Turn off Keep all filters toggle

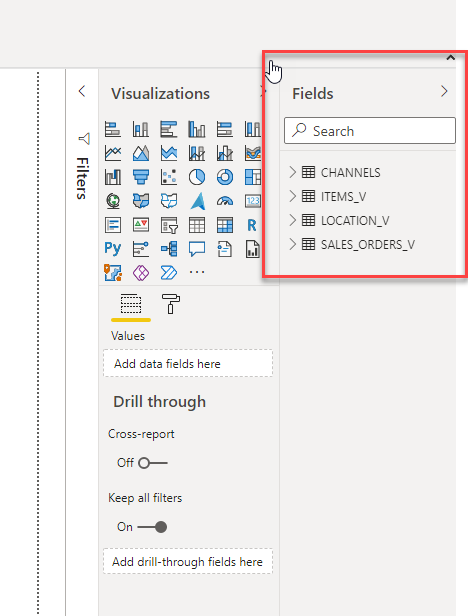[x=152, y=527]
